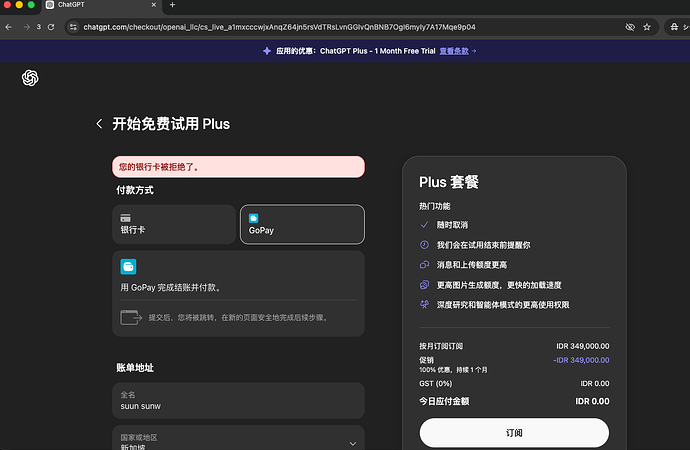Switch to the ChatGPT browser tab

pos(102,5)
